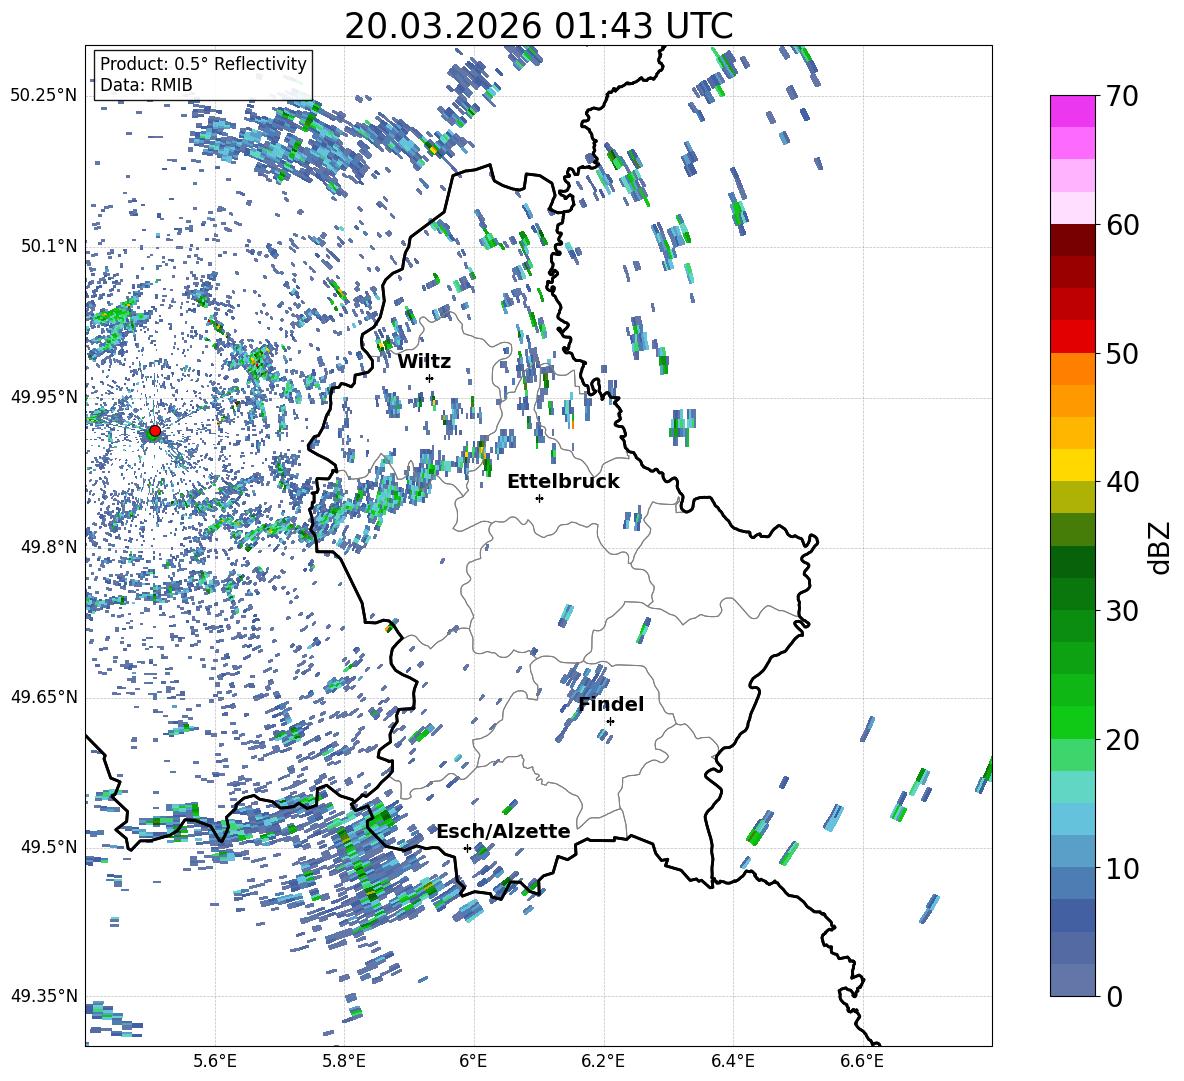Image resolution: width=1184 pixels, height=1081 pixels.
Task: Click the Findel station cross marker
Action: point(610,721)
